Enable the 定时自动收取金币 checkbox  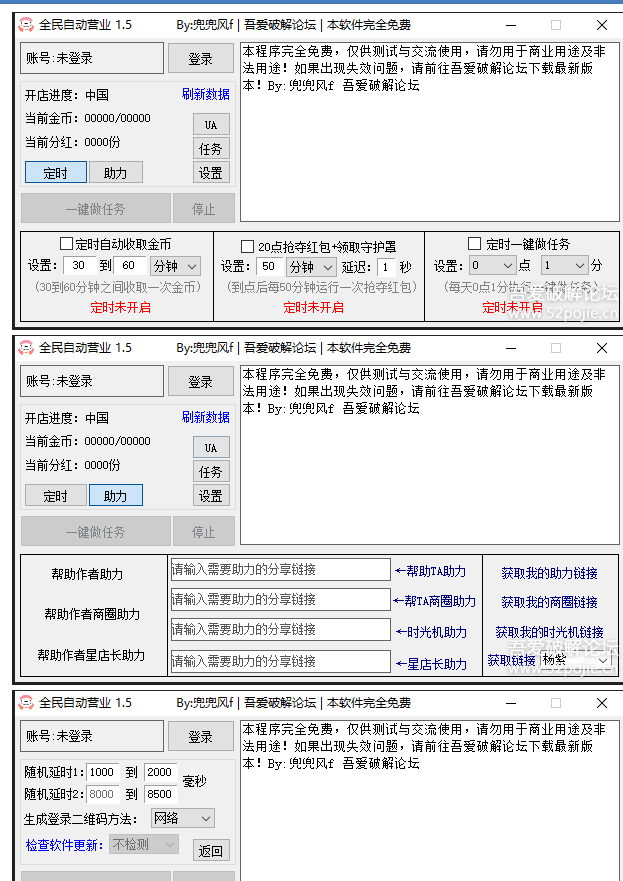point(67,244)
